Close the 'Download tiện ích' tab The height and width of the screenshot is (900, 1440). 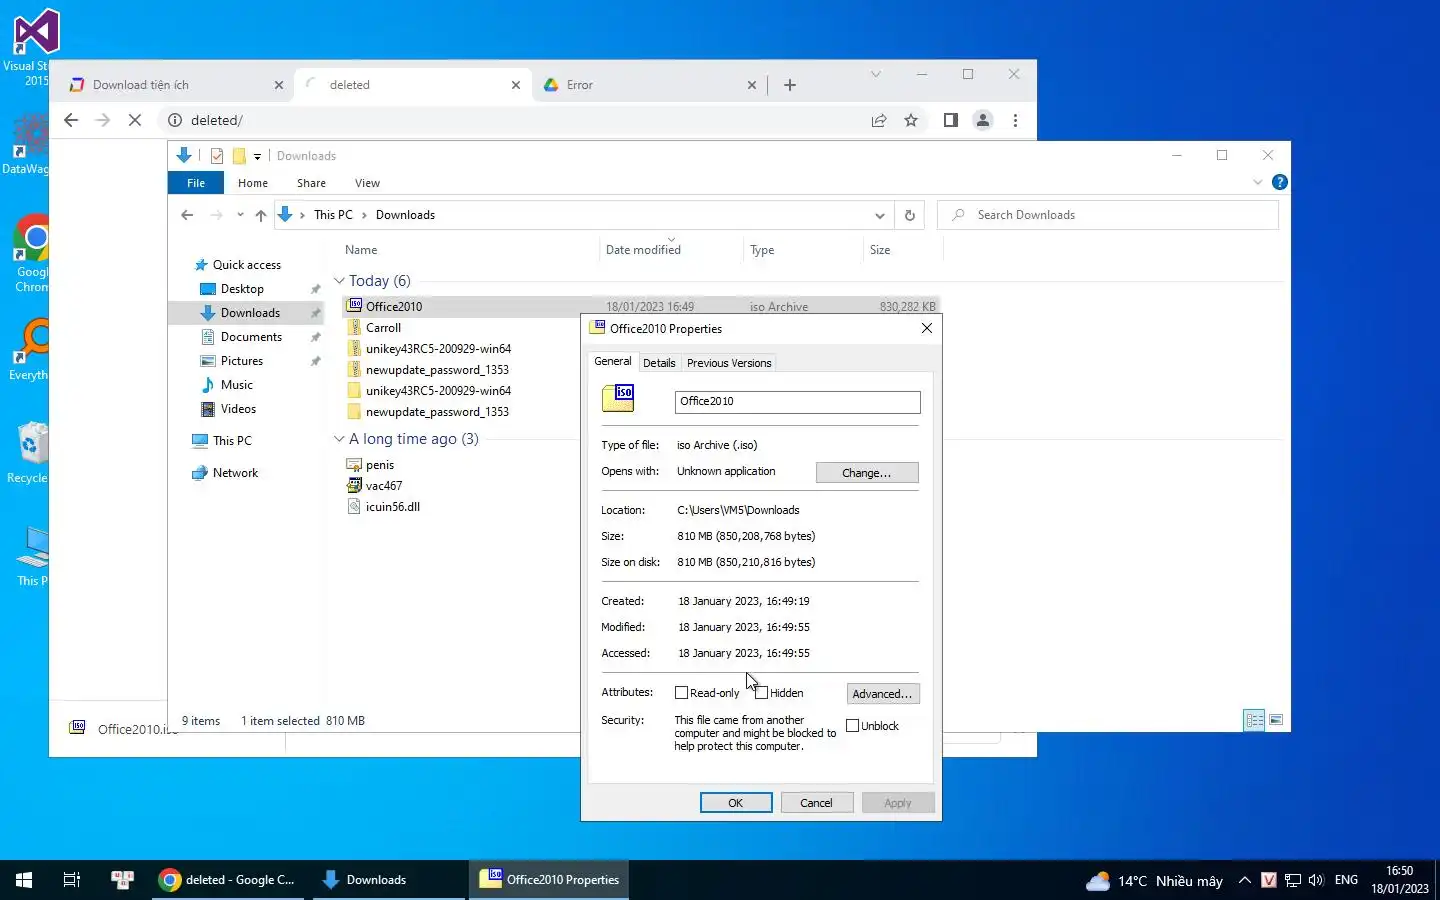(x=279, y=85)
